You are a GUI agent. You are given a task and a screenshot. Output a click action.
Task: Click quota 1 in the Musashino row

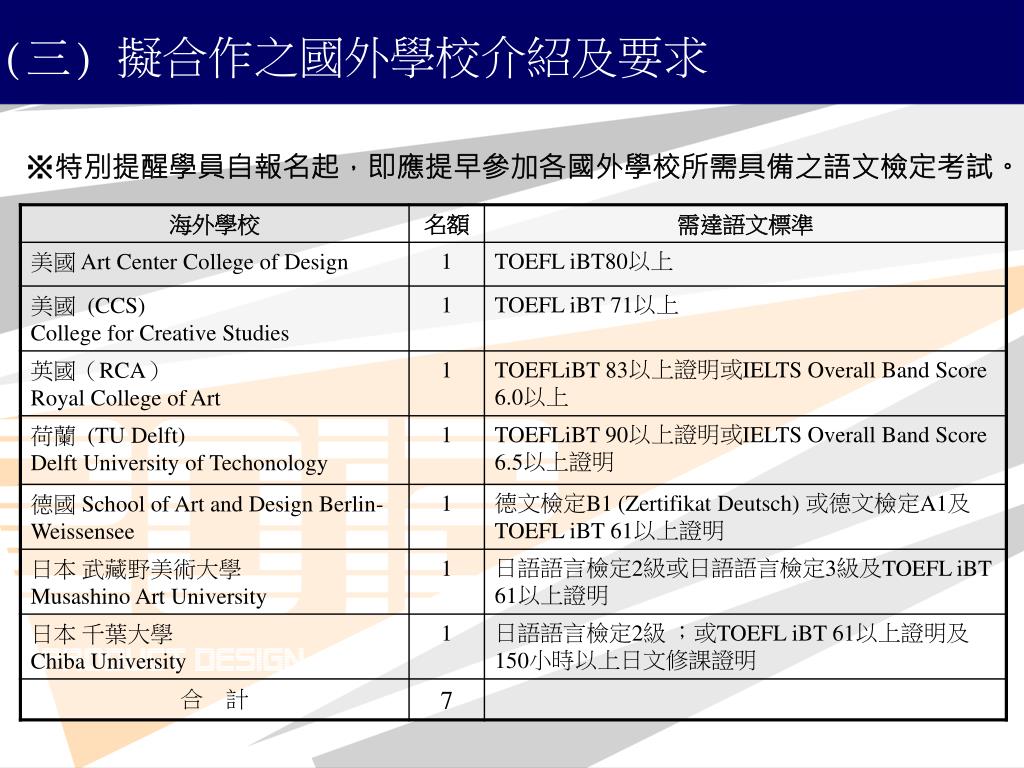447,569
